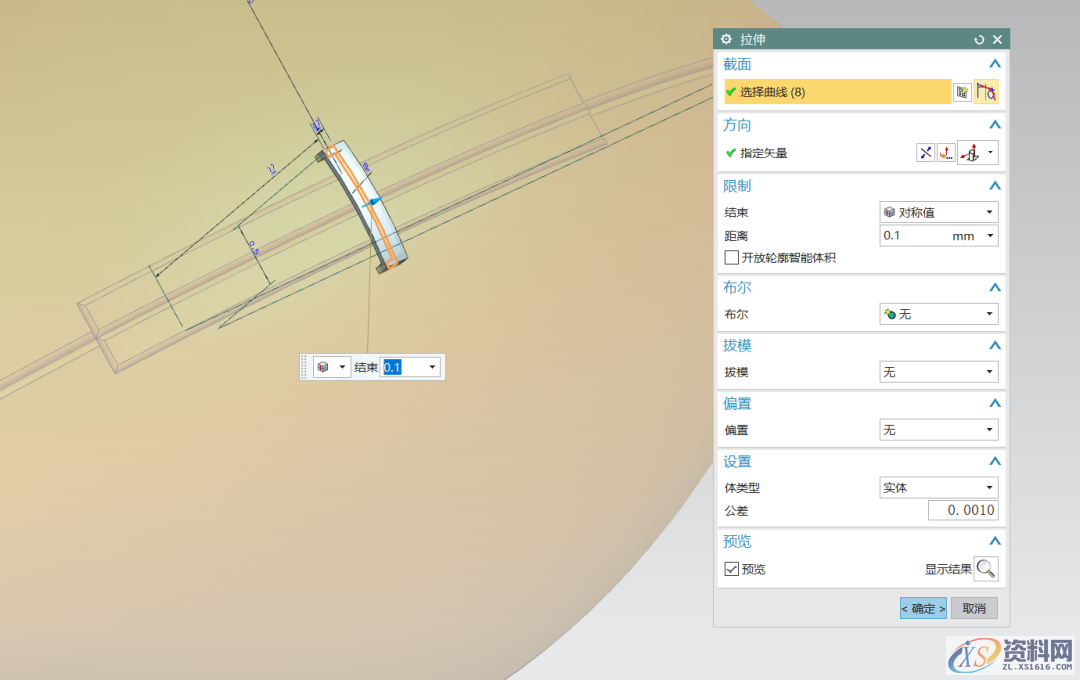Uncheck the 预览 checkbox
The image size is (1080, 680).
[732, 569]
